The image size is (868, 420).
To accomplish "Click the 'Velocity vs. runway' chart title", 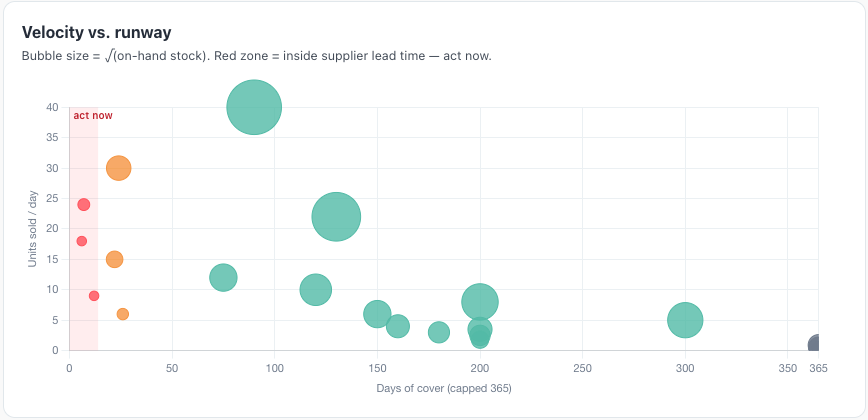I will pos(96,33).
